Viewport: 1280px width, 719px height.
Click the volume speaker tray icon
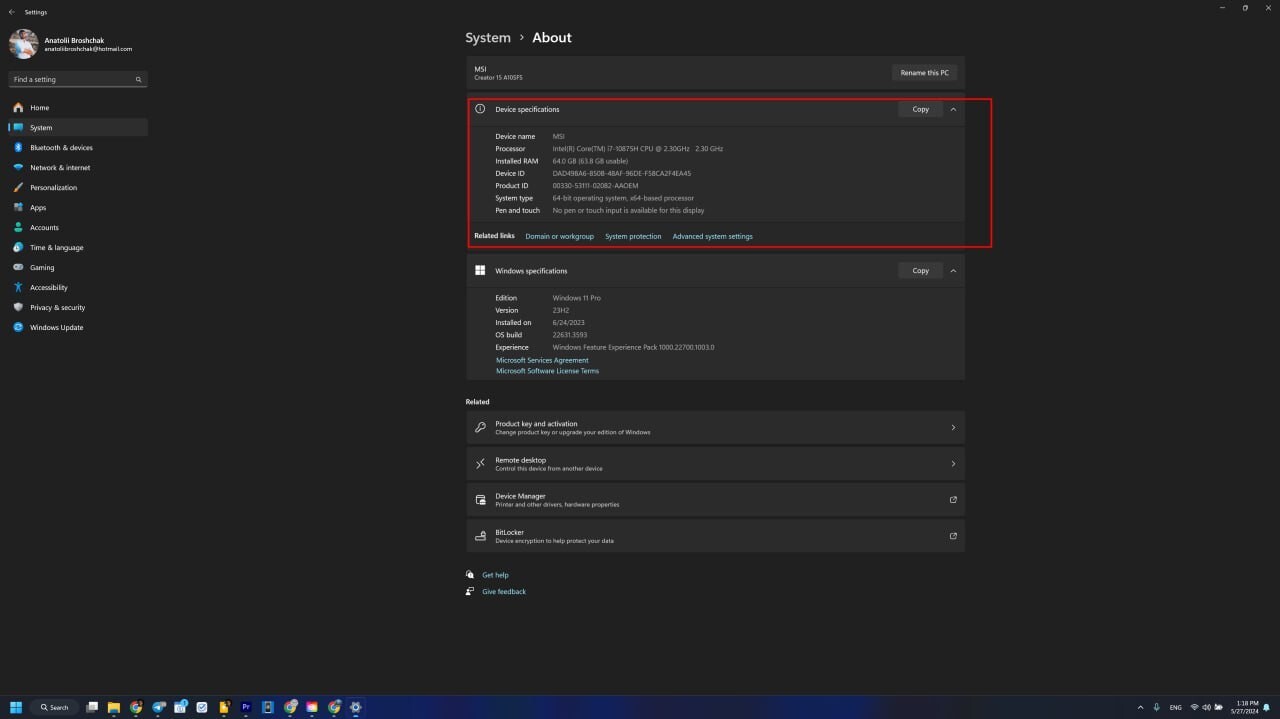(1206, 707)
